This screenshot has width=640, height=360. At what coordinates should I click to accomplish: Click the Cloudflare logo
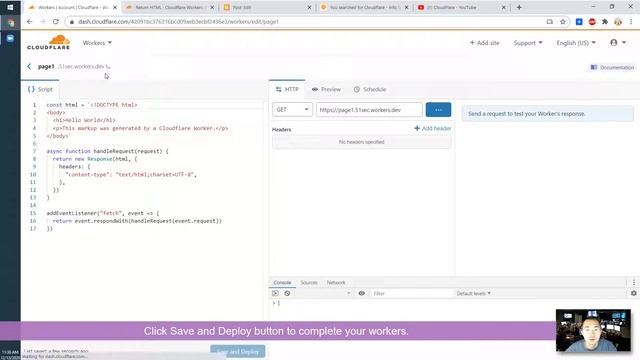point(49,42)
